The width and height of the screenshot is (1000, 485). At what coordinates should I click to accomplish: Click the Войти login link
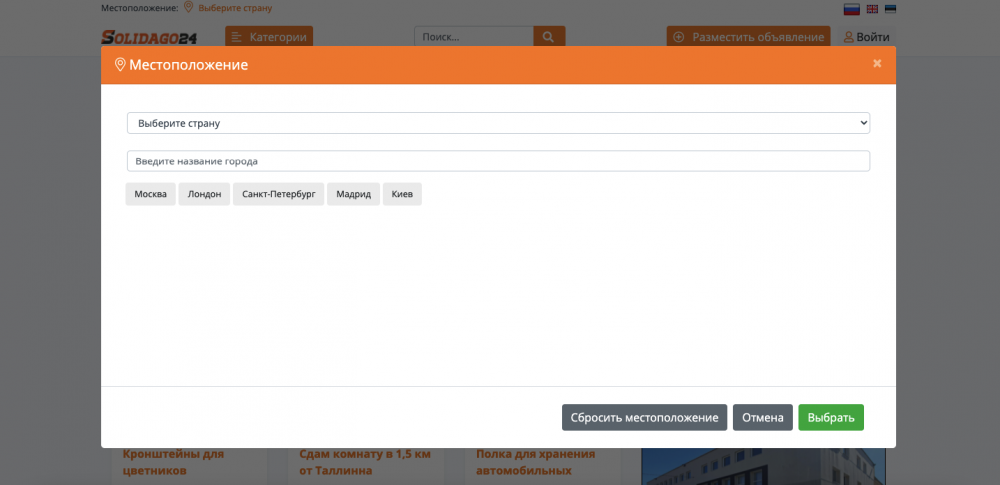click(867, 37)
